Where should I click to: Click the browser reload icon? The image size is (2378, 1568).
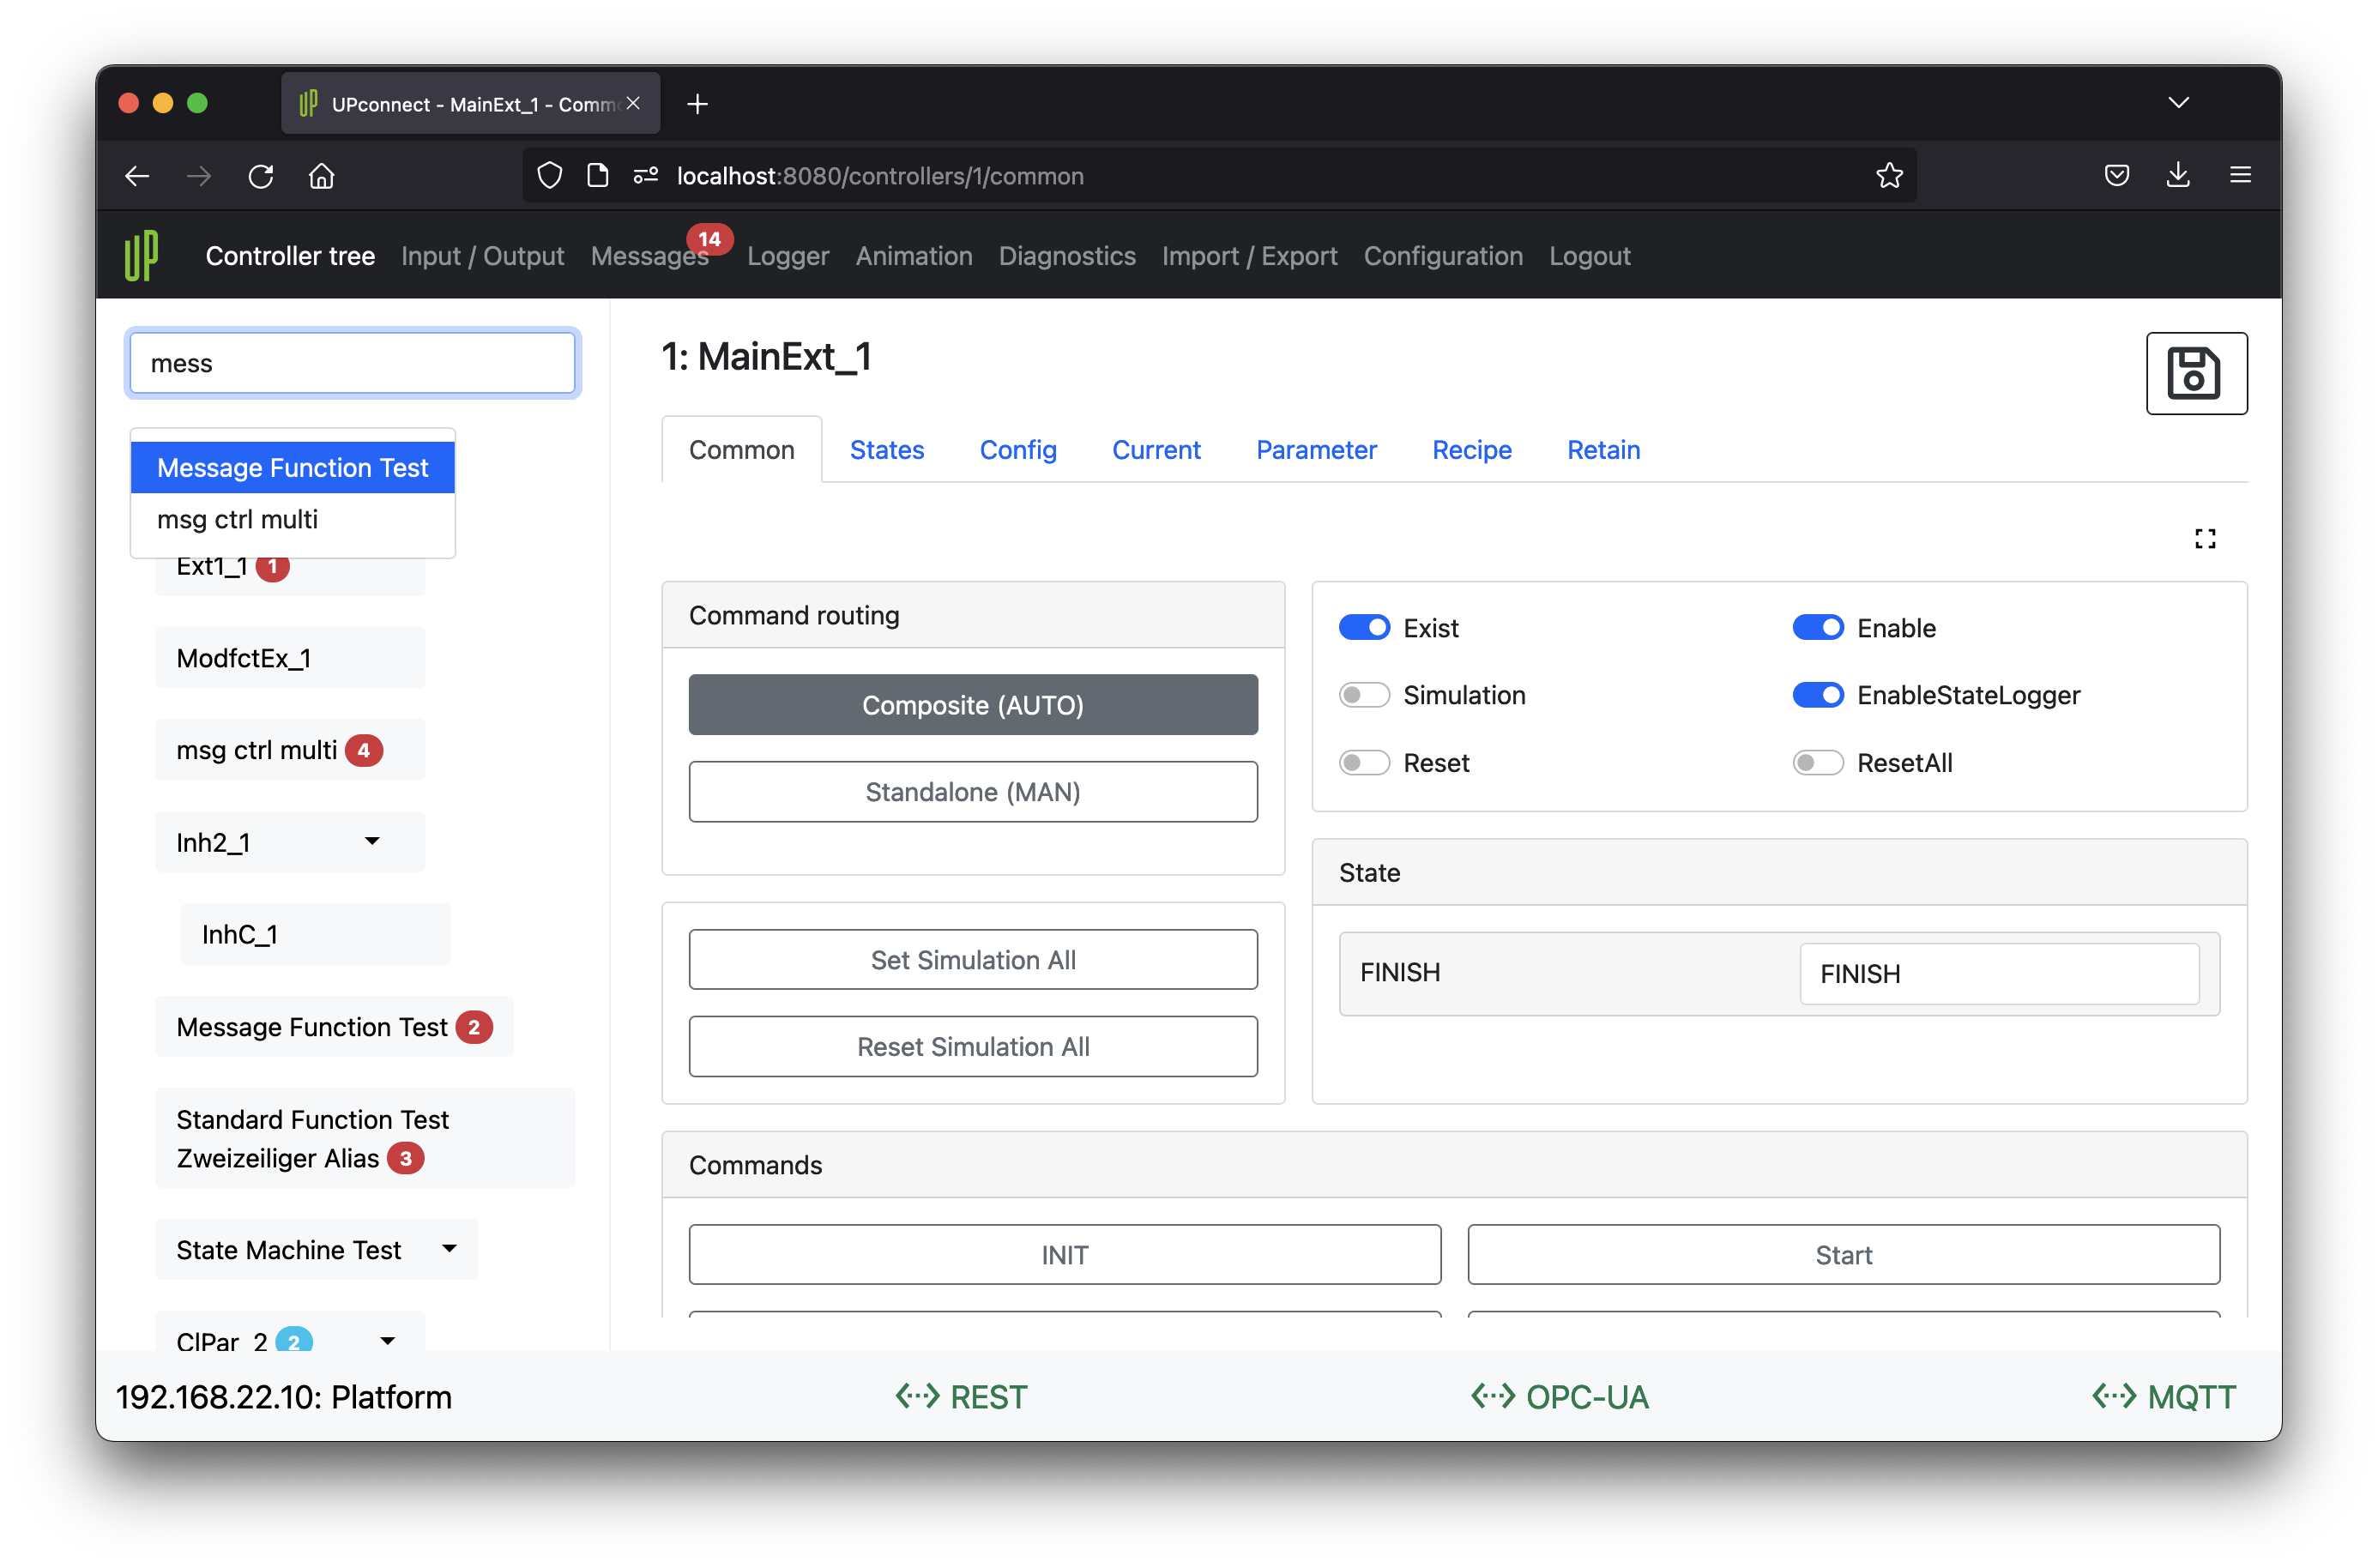(x=261, y=176)
